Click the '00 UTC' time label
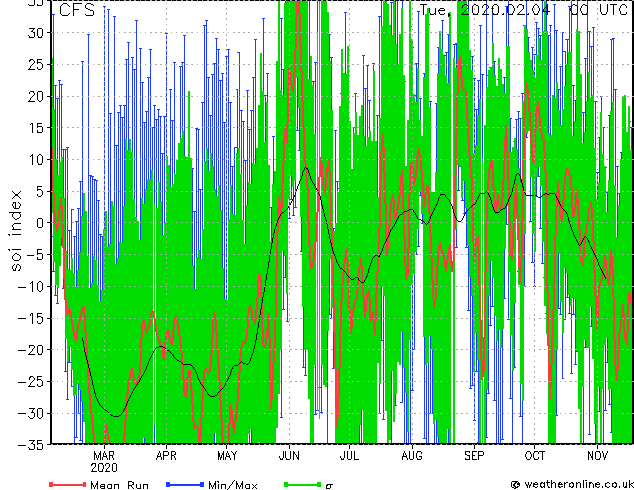Image resolution: width=634 pixels, height=490 pixels. [x=598, y=10]
